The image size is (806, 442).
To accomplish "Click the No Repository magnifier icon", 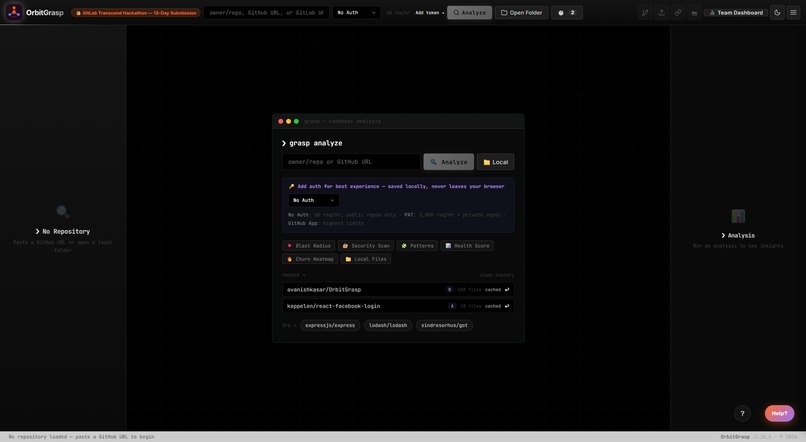I will click(x=63, y=211).
